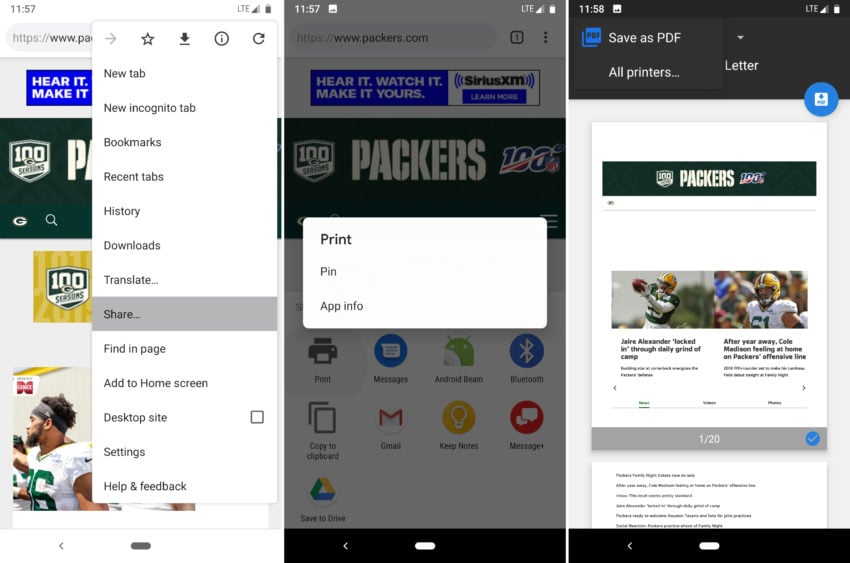This screenshot has width=850, height=563.
Task: Reload the page with refresh icon
Action: [259, 38]
